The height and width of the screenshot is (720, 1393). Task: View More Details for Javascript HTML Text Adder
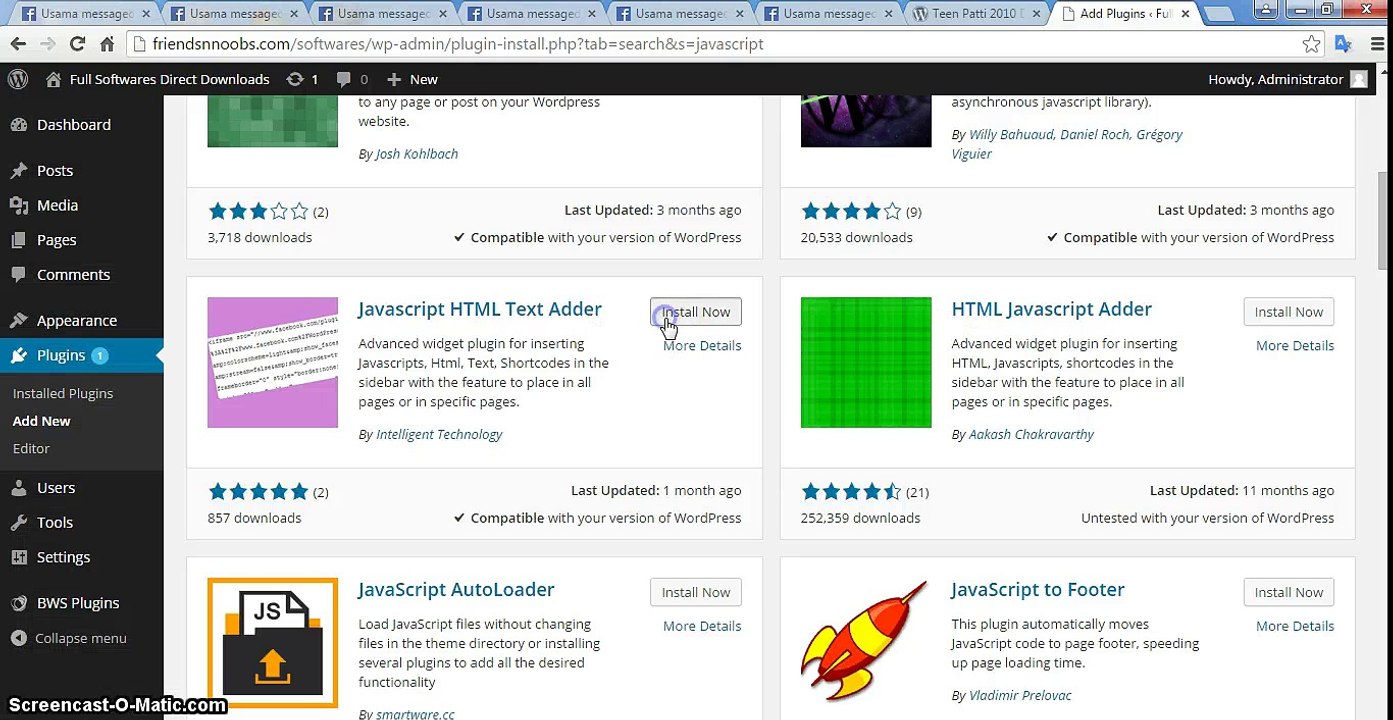click(702, 346)
